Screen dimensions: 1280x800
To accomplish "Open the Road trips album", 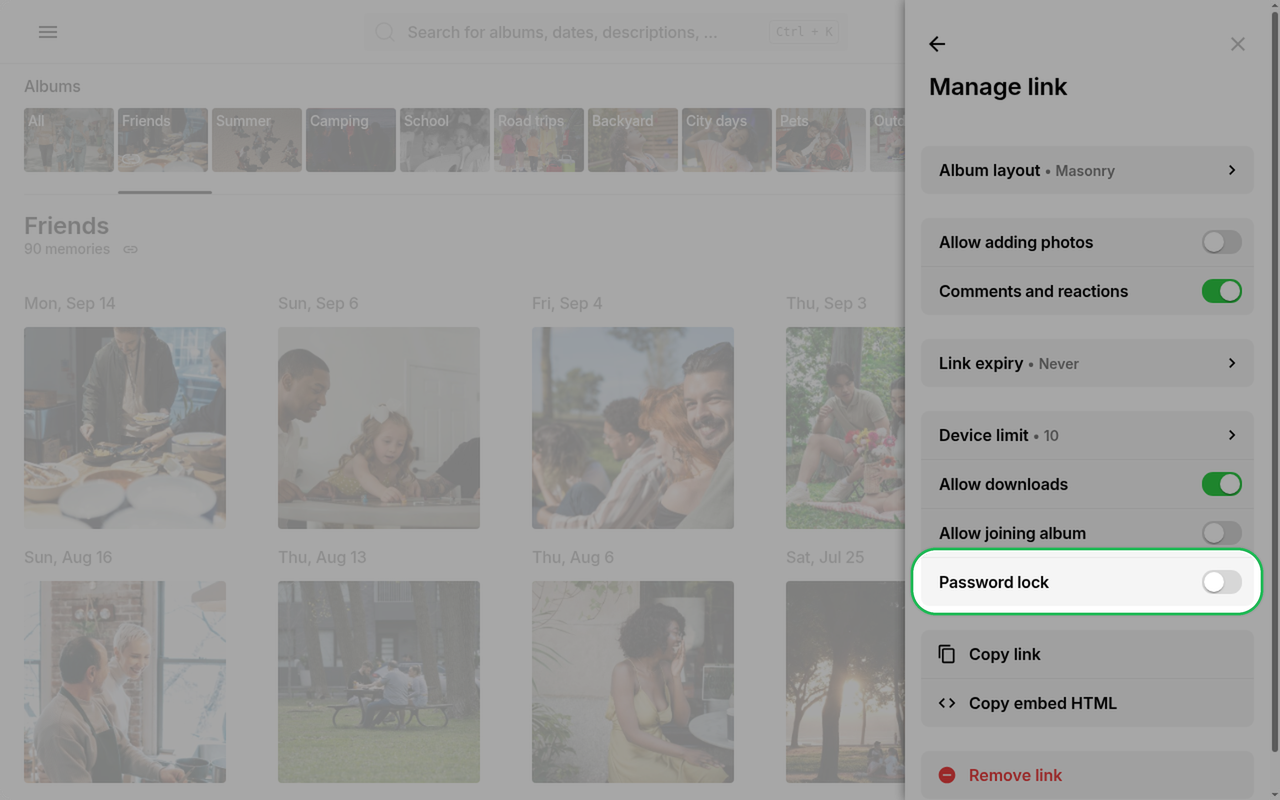I will tap(539, 140).
